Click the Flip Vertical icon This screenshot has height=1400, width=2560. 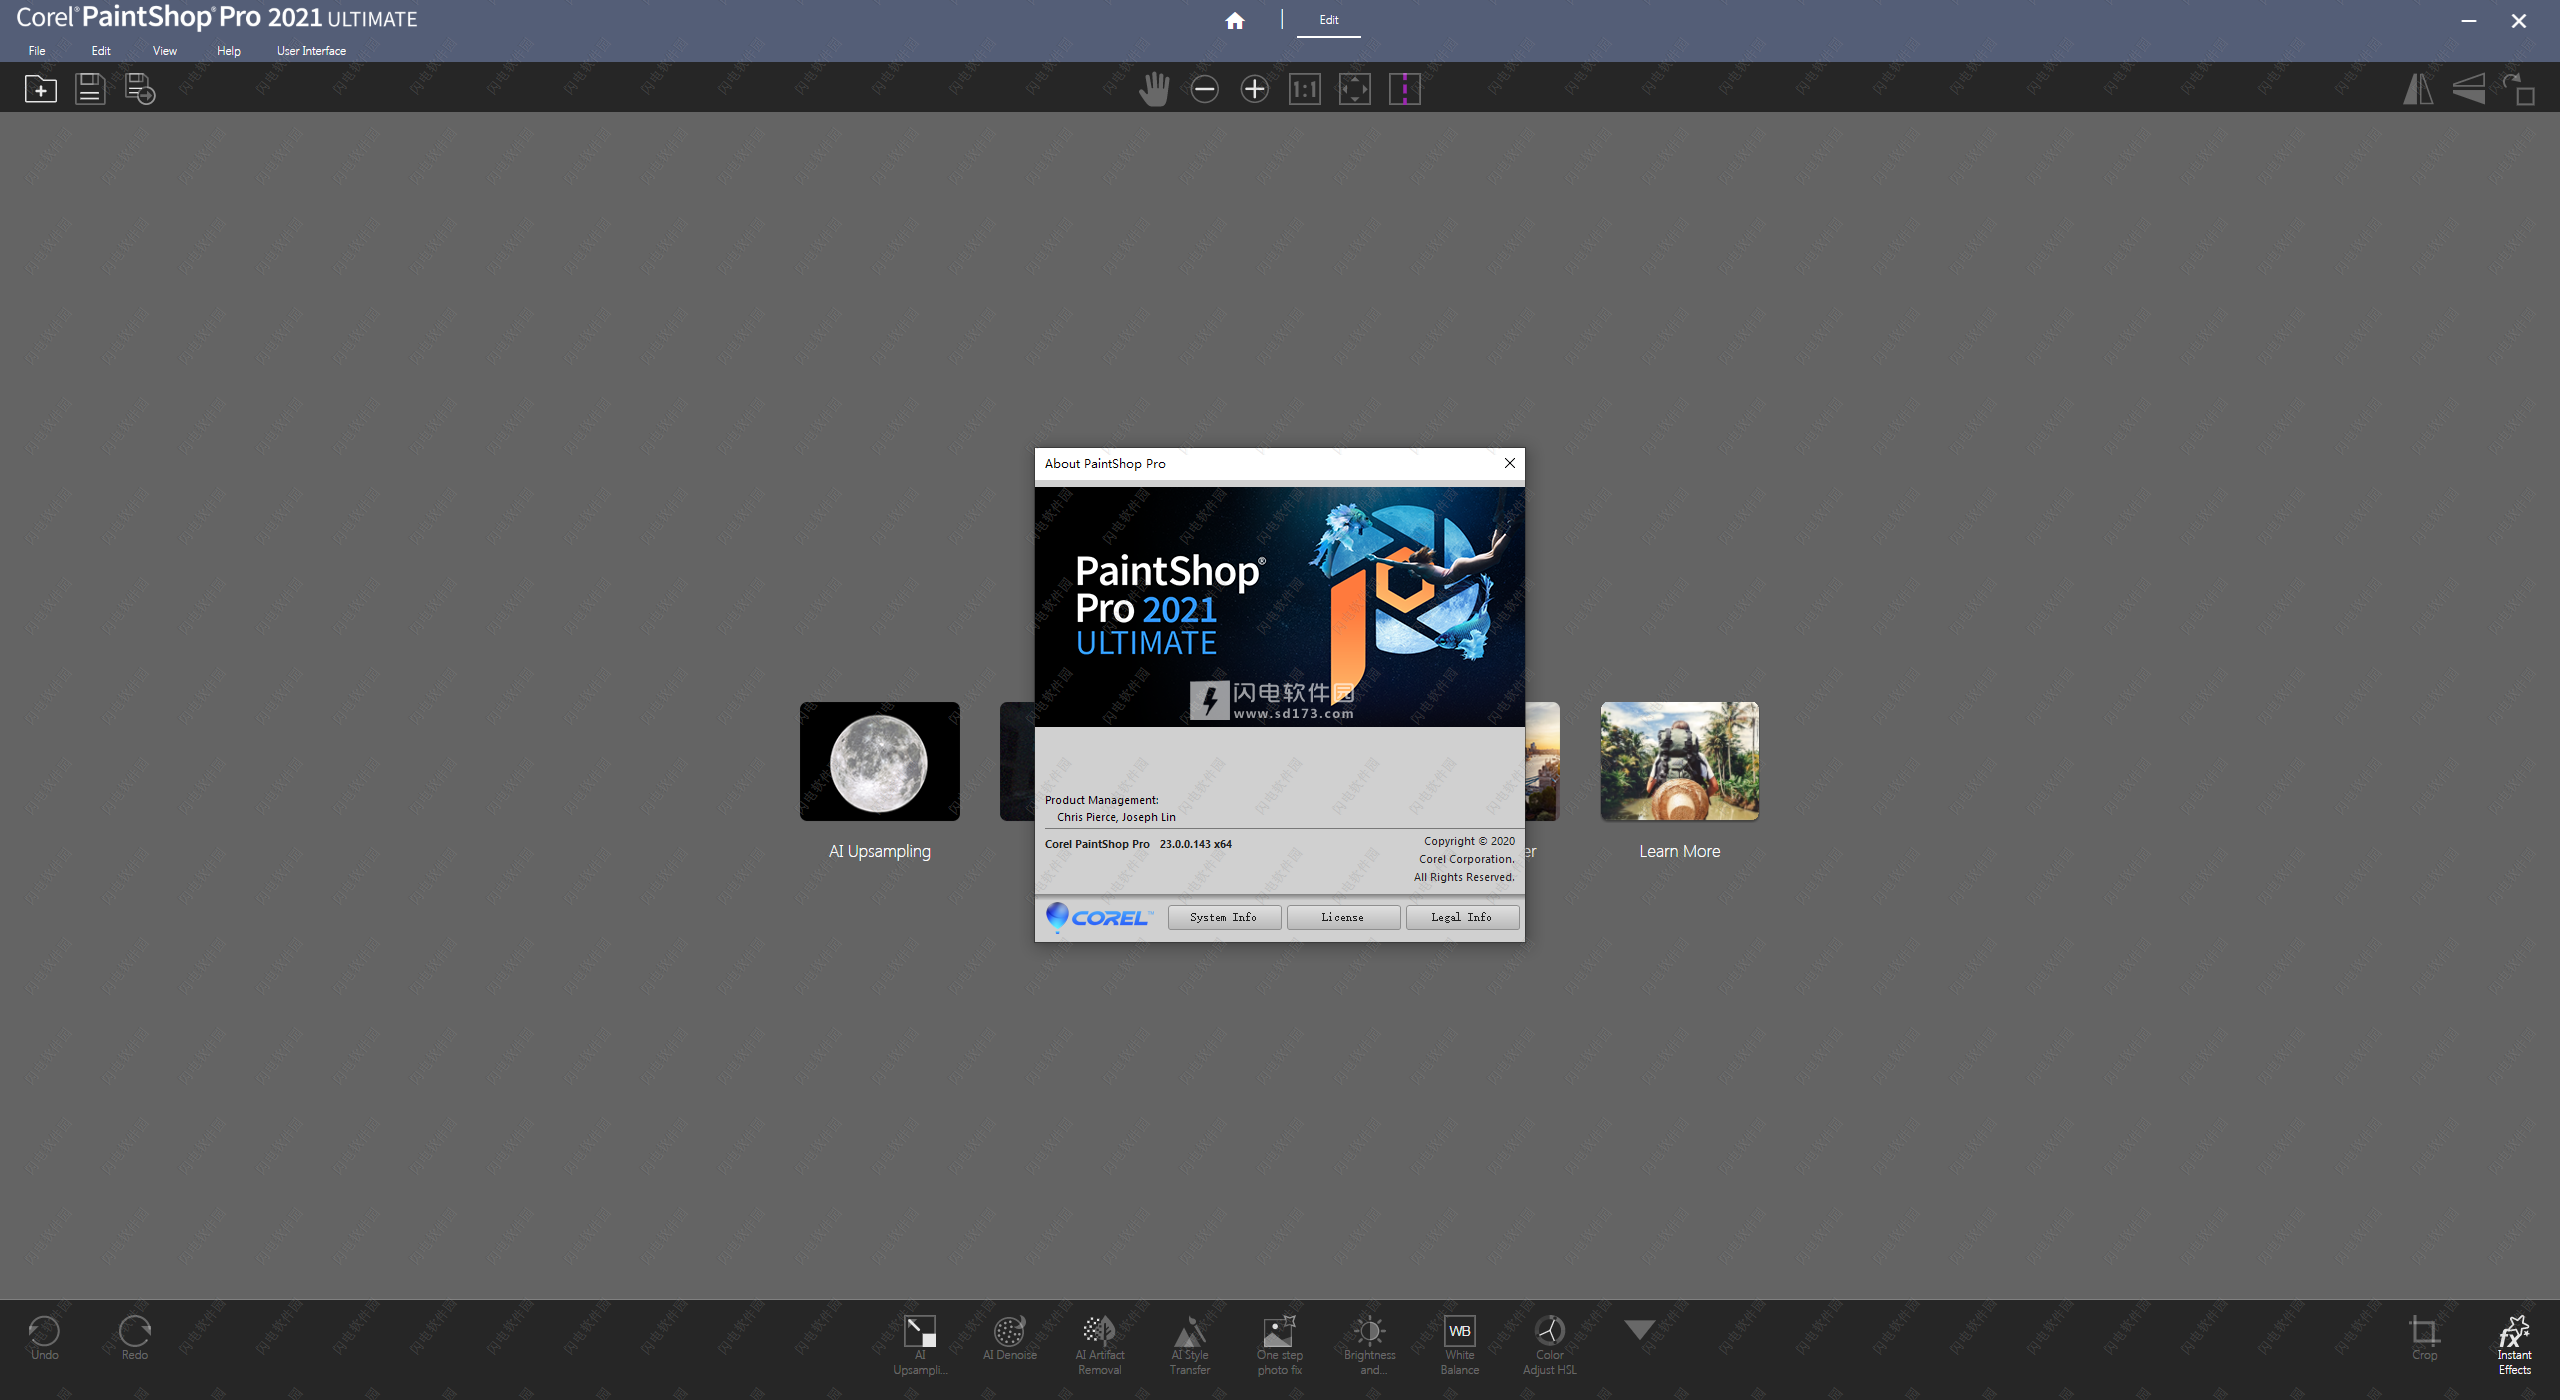(2468, 89)
